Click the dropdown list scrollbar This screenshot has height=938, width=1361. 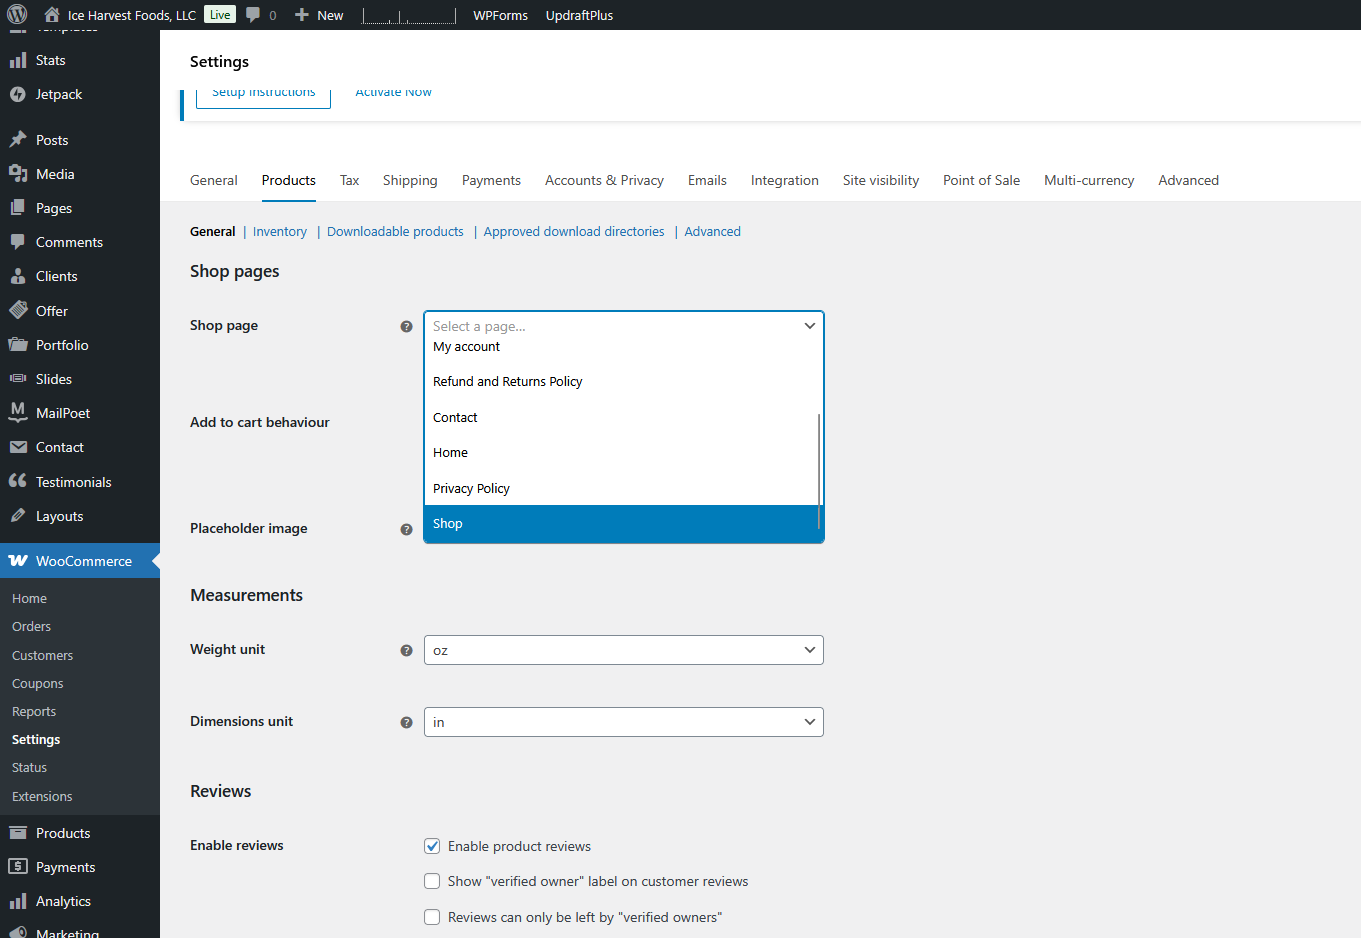(819, 470)
